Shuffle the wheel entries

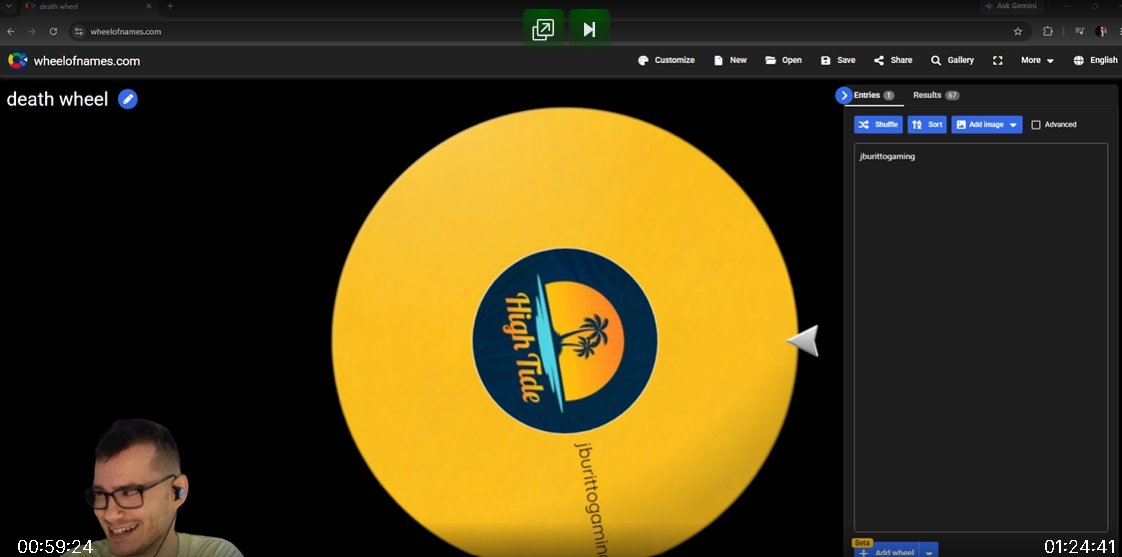click(x=878, y=125)
